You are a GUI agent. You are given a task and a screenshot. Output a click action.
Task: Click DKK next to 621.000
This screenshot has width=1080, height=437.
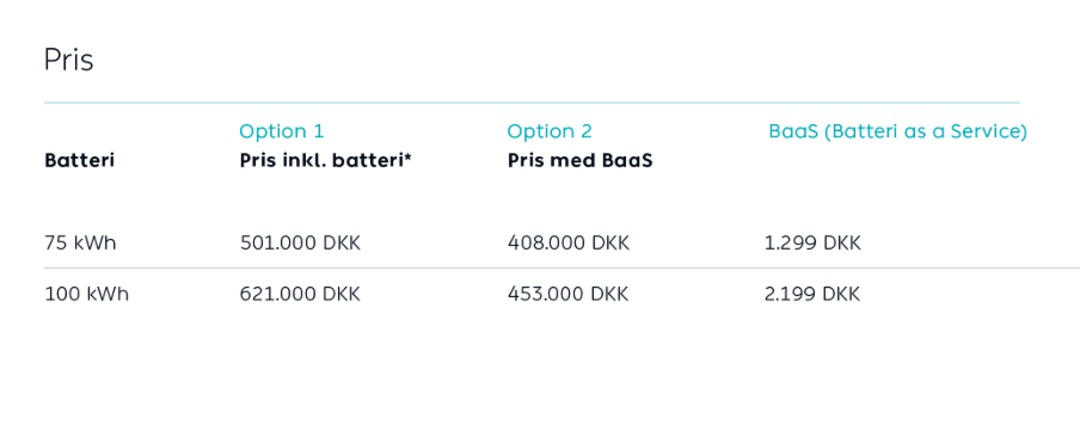coord(342,294)
